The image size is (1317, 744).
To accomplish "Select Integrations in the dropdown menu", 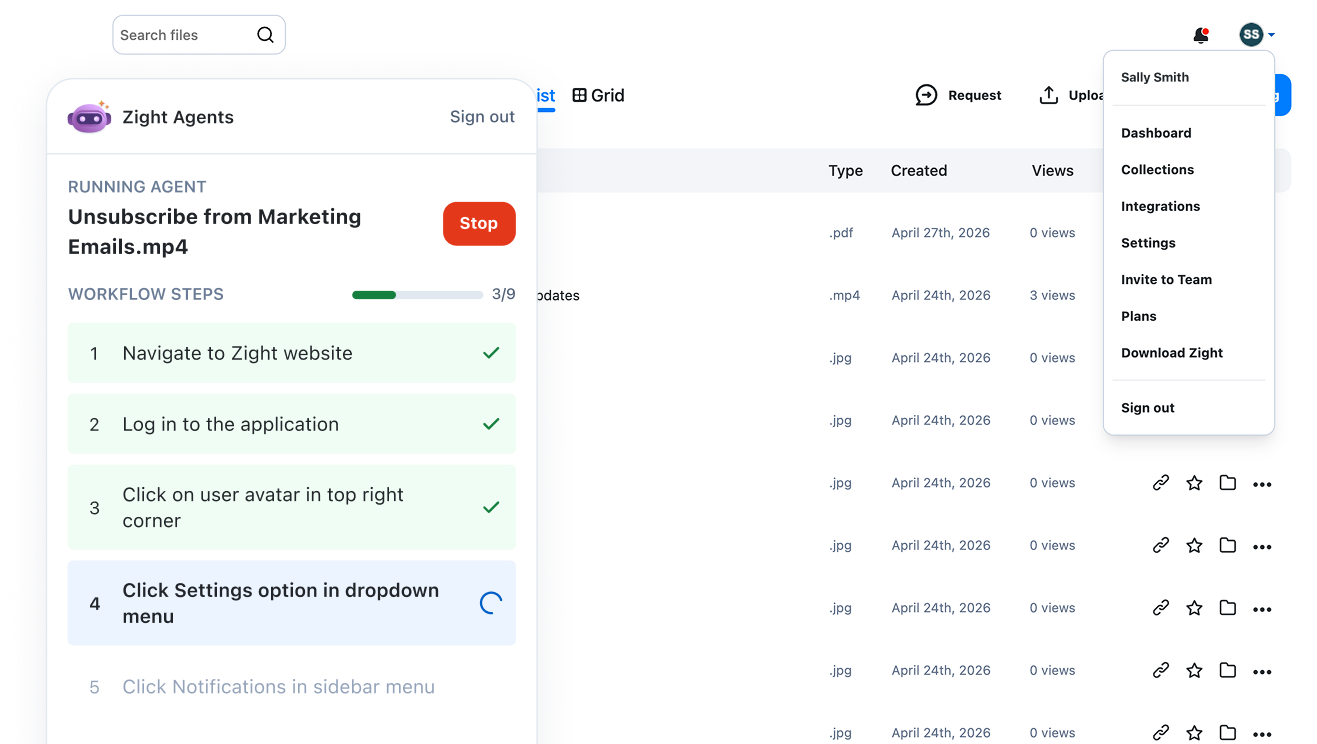I will coord(1161,206).
